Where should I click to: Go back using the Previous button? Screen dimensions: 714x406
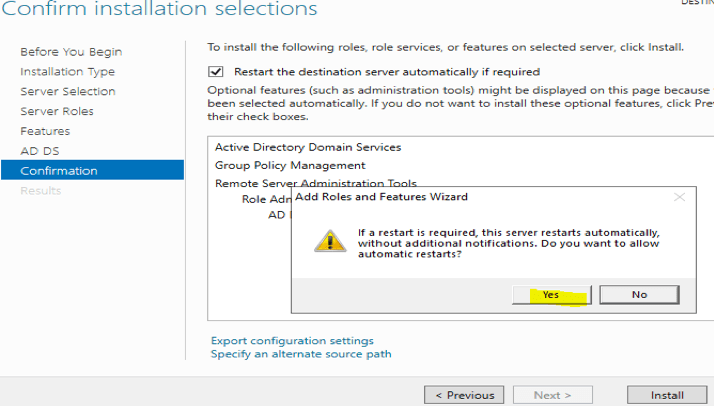pos(463,395)
